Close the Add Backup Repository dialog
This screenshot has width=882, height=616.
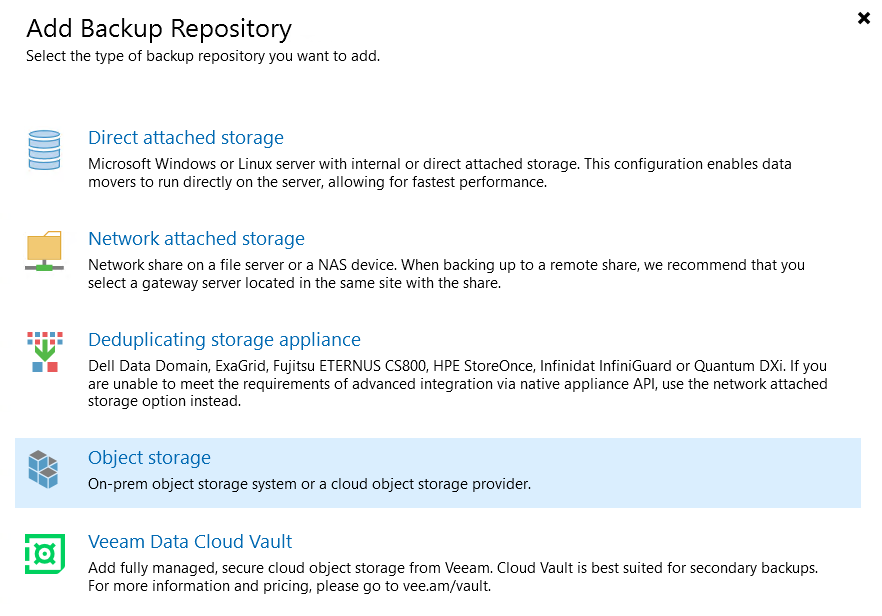863,17
